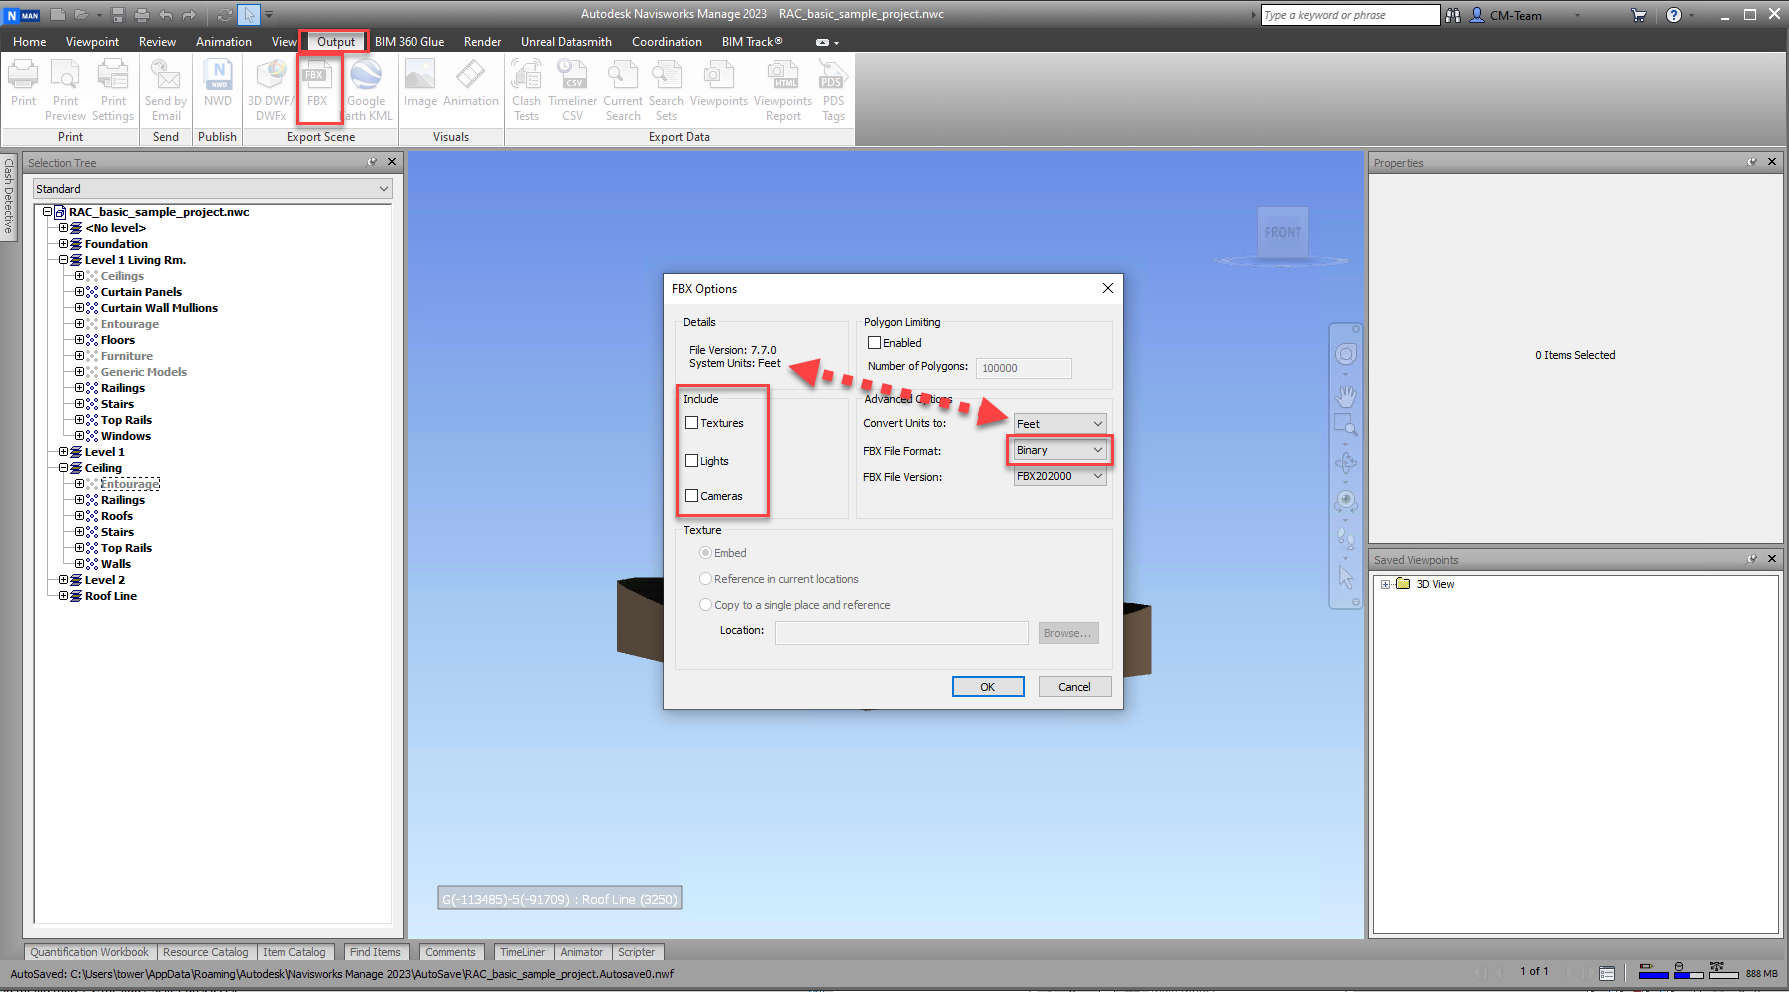Open the Scripter bottom tab
The height and width of the screenshot is (992, 1789).
(x=636, y=952)
